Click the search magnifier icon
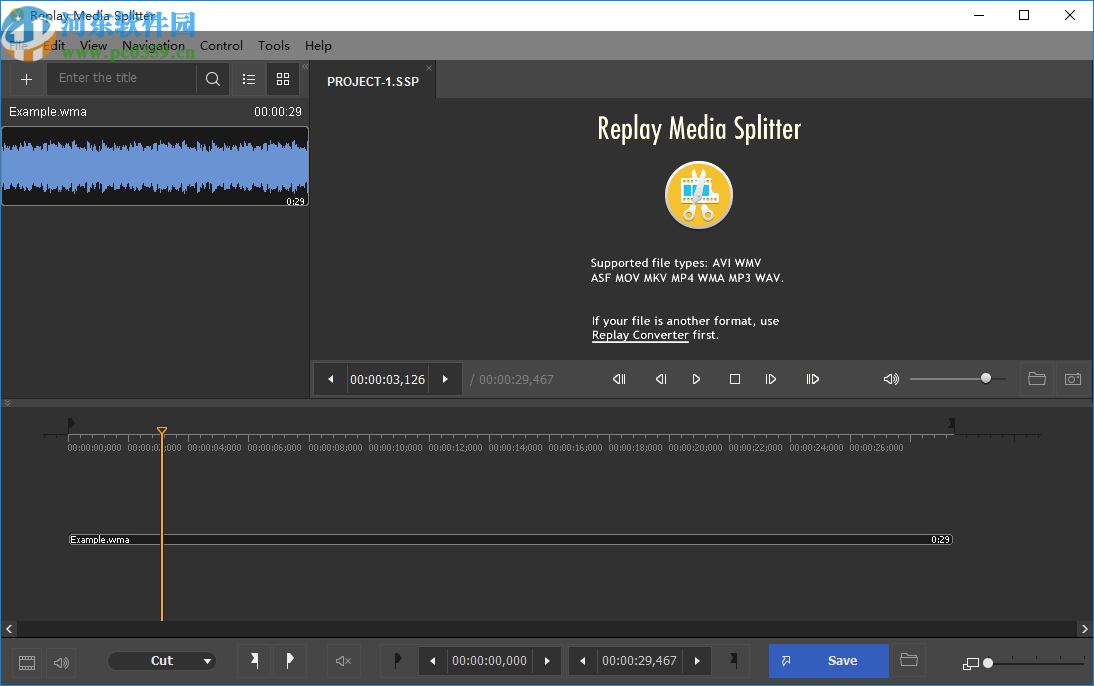The height and width of the screenshot is (686, 1094). (x=213, y=78)
